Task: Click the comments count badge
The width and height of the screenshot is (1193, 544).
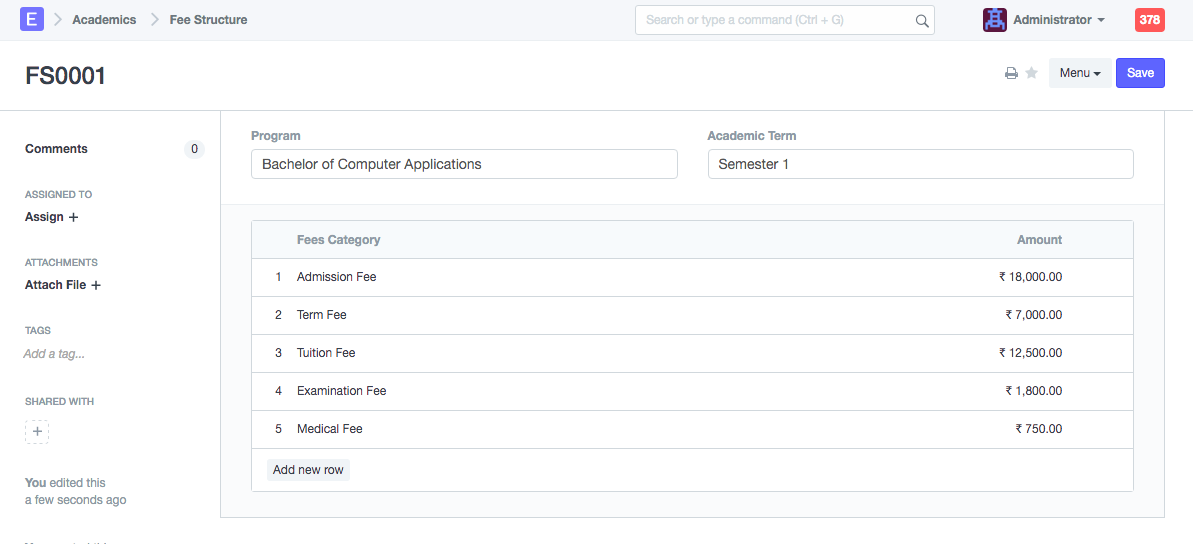Action: (x=194, y=149)
